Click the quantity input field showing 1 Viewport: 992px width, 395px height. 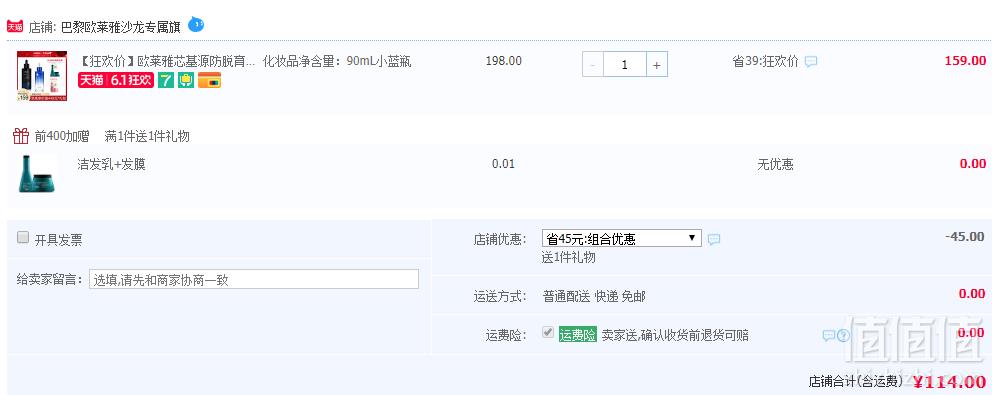(x=625, y=65)
